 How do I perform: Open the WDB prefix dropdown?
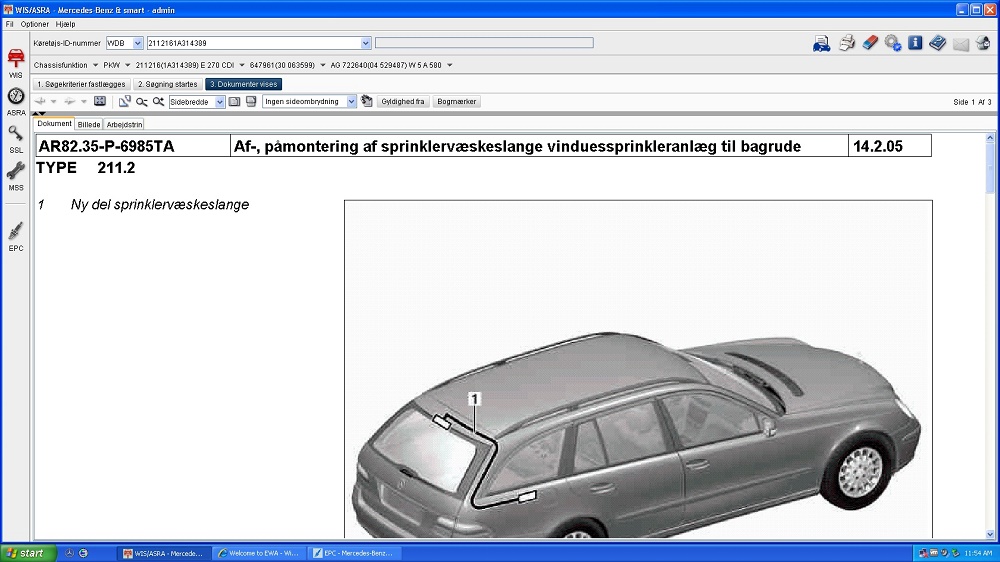(138, 43)
